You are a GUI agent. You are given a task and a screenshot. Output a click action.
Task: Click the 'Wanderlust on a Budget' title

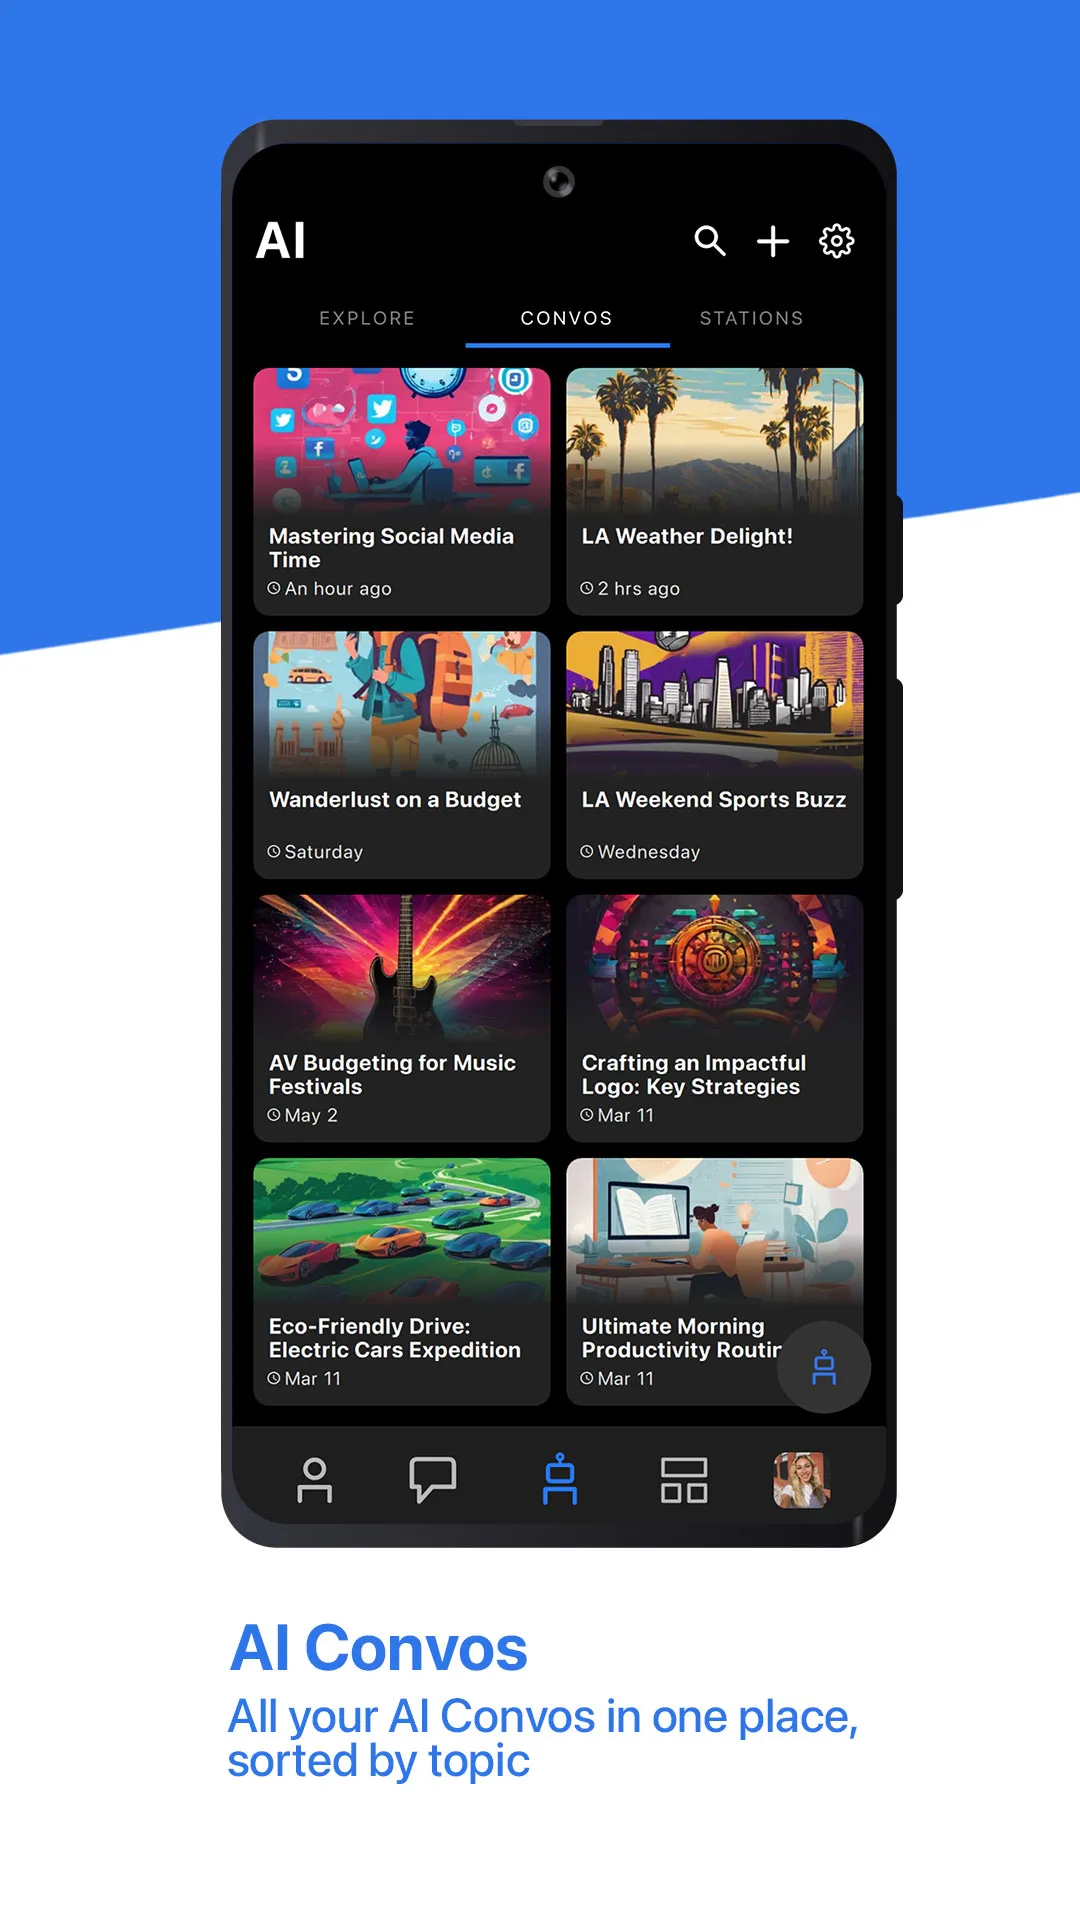395,800
